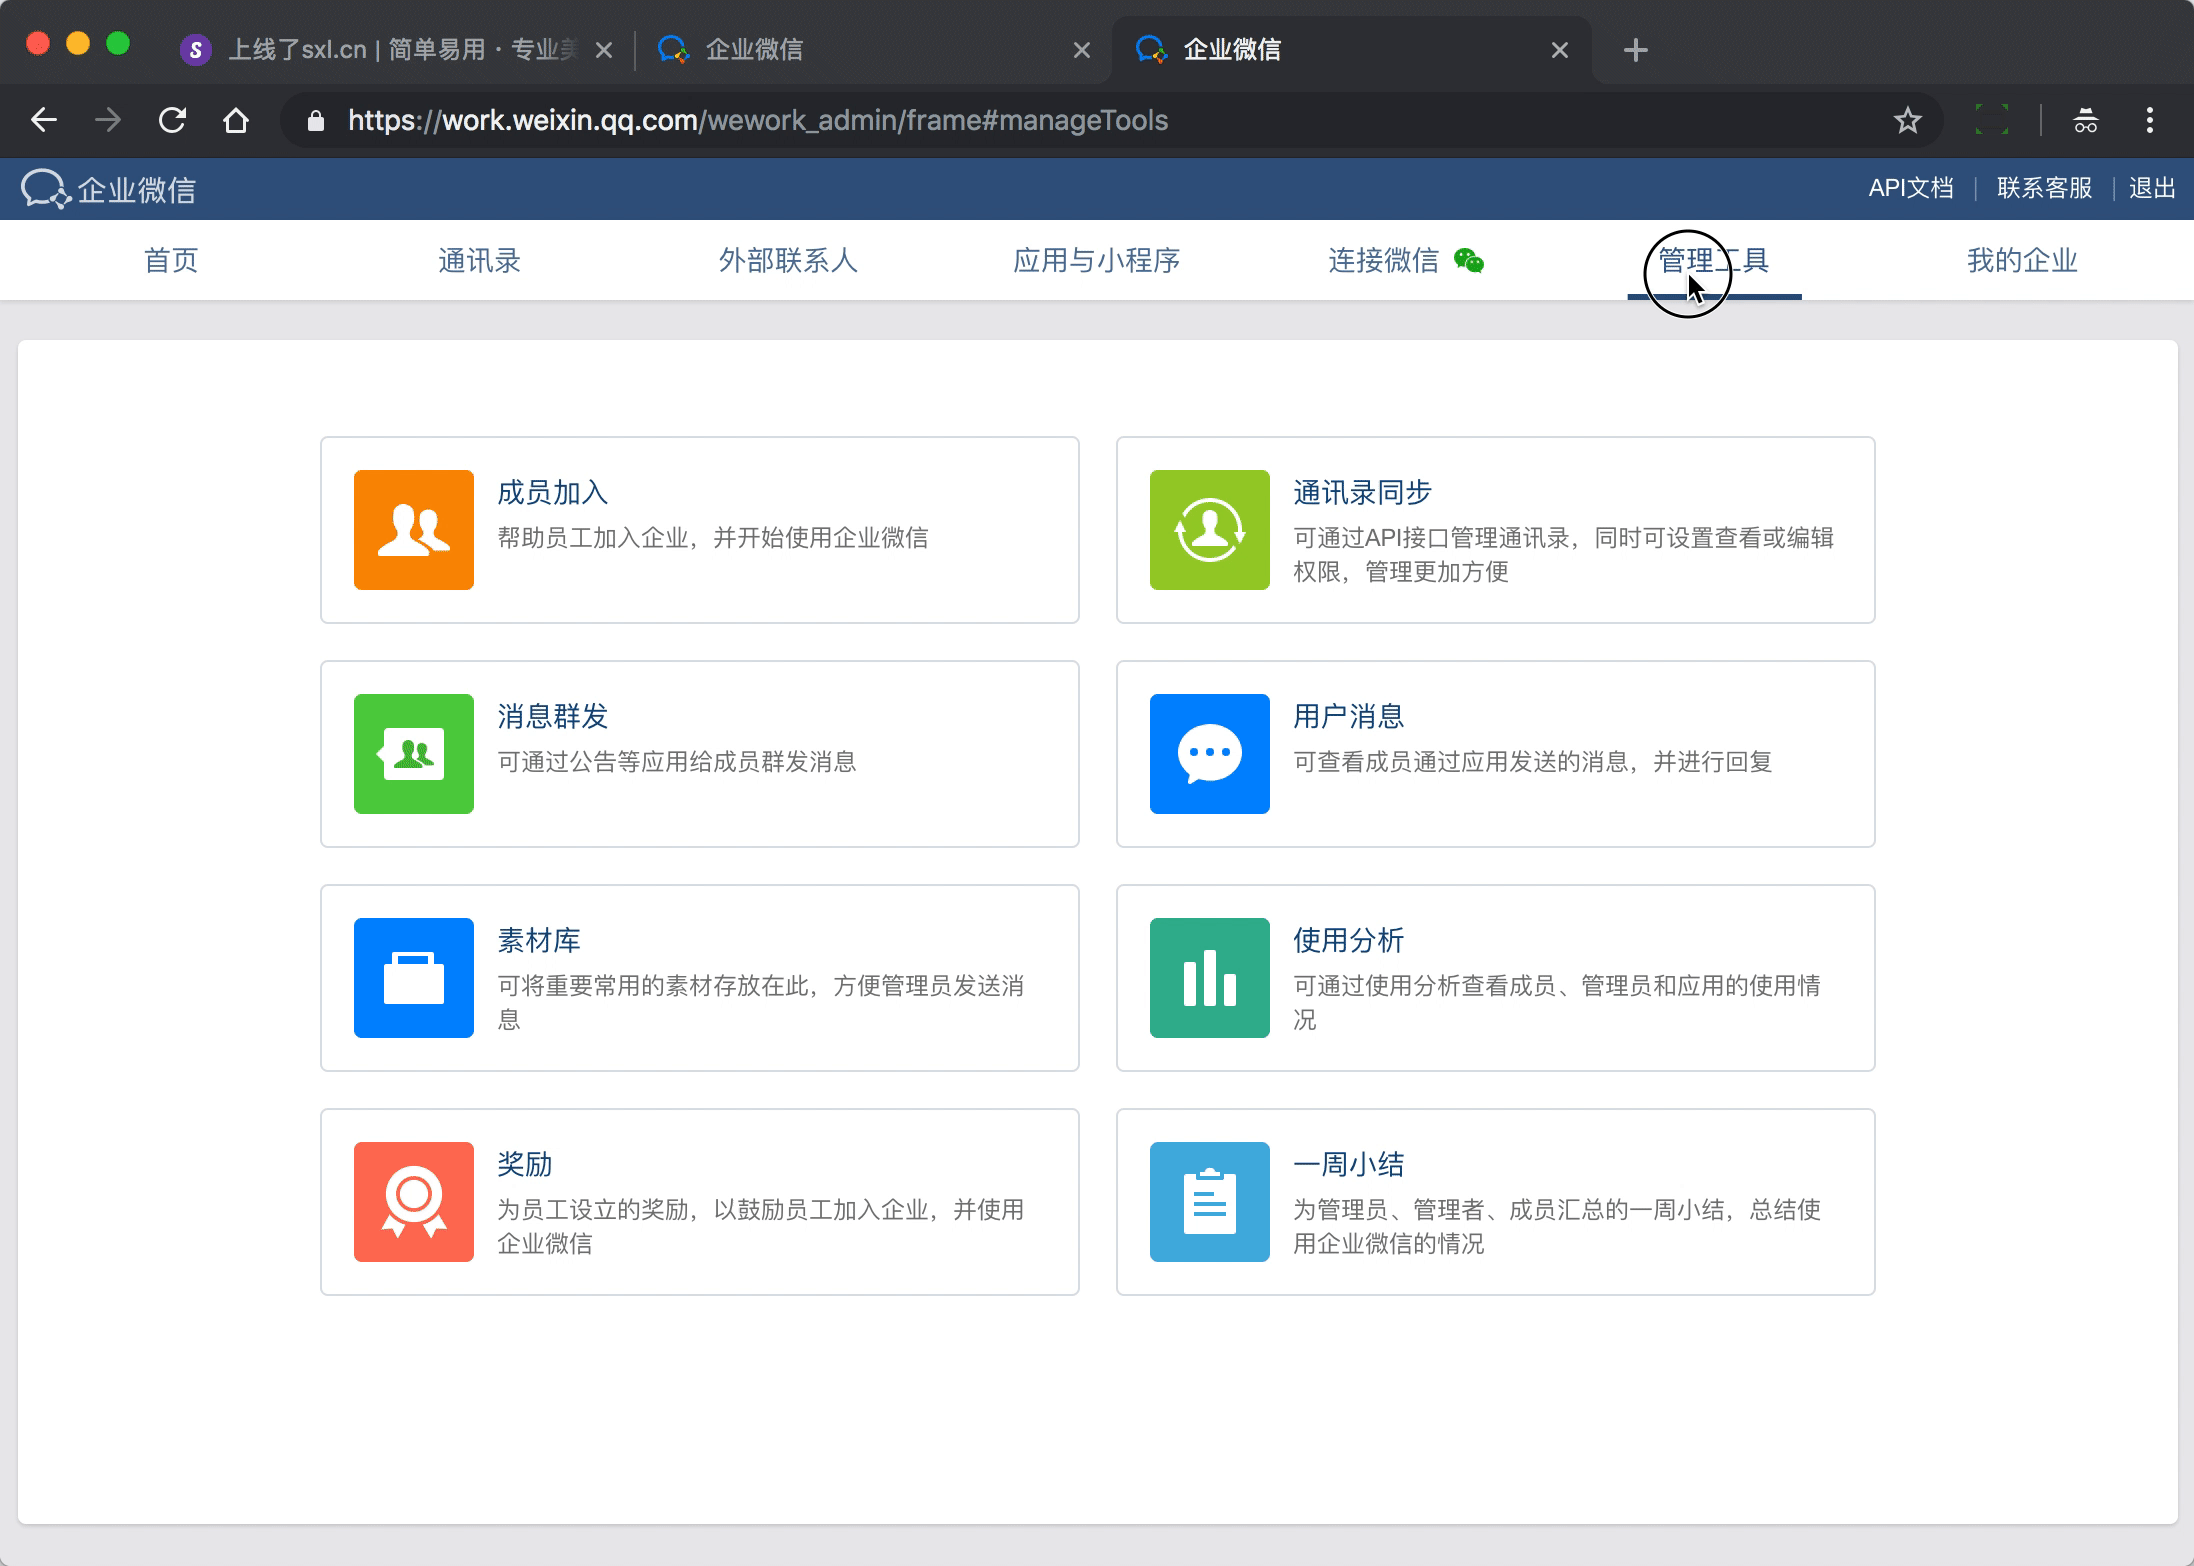Click the 消息群发 title link
This screenshot has width=2194, height=1566.
click(553, 717)
